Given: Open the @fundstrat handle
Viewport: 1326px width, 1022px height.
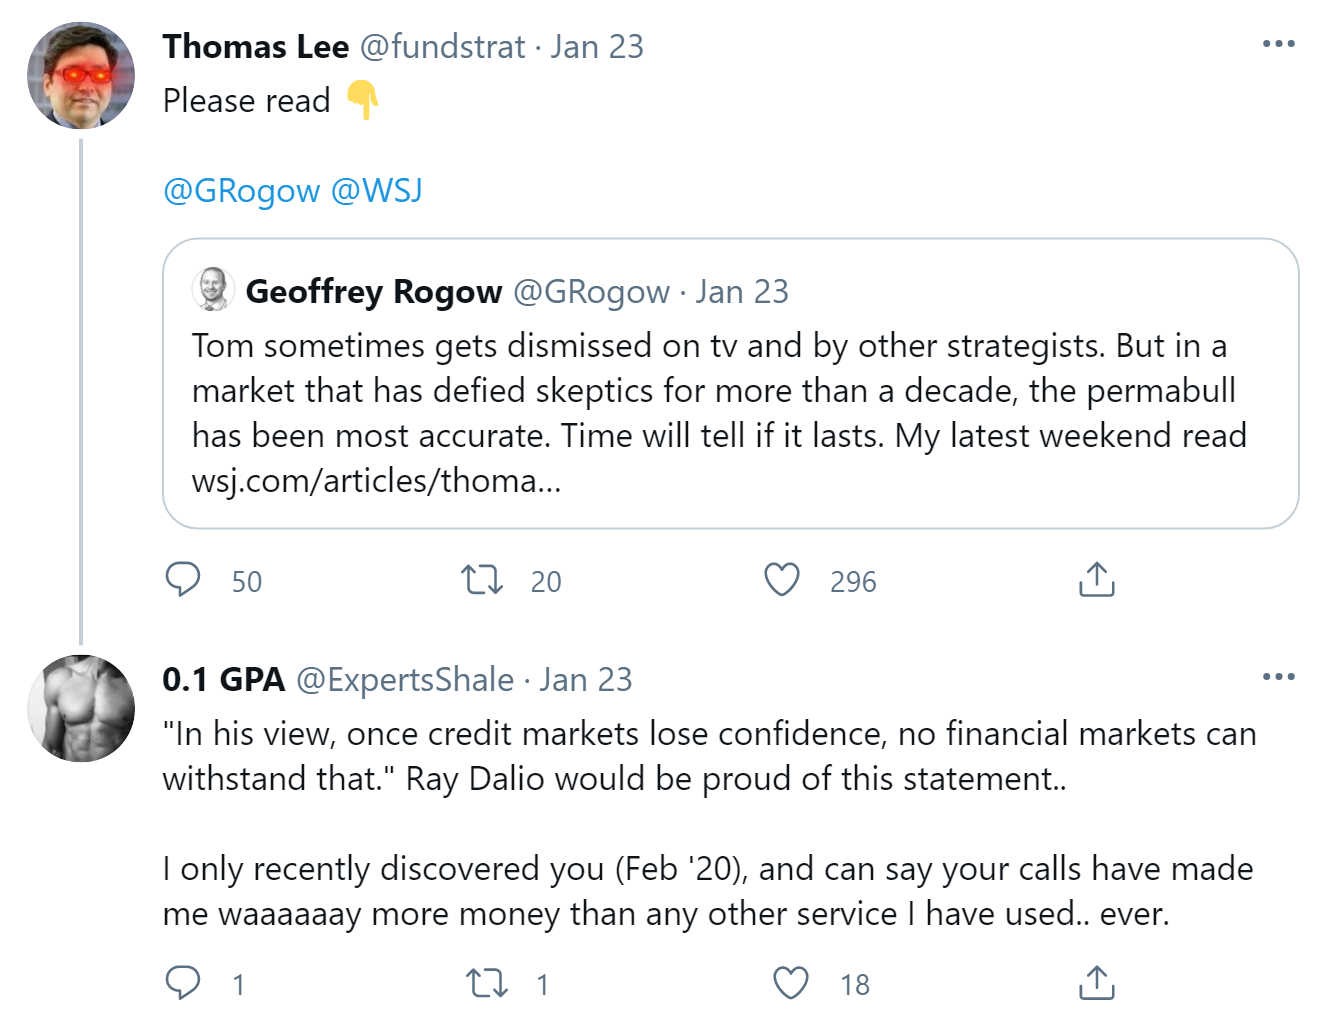Looking at the screenshot, I should 442,46.
